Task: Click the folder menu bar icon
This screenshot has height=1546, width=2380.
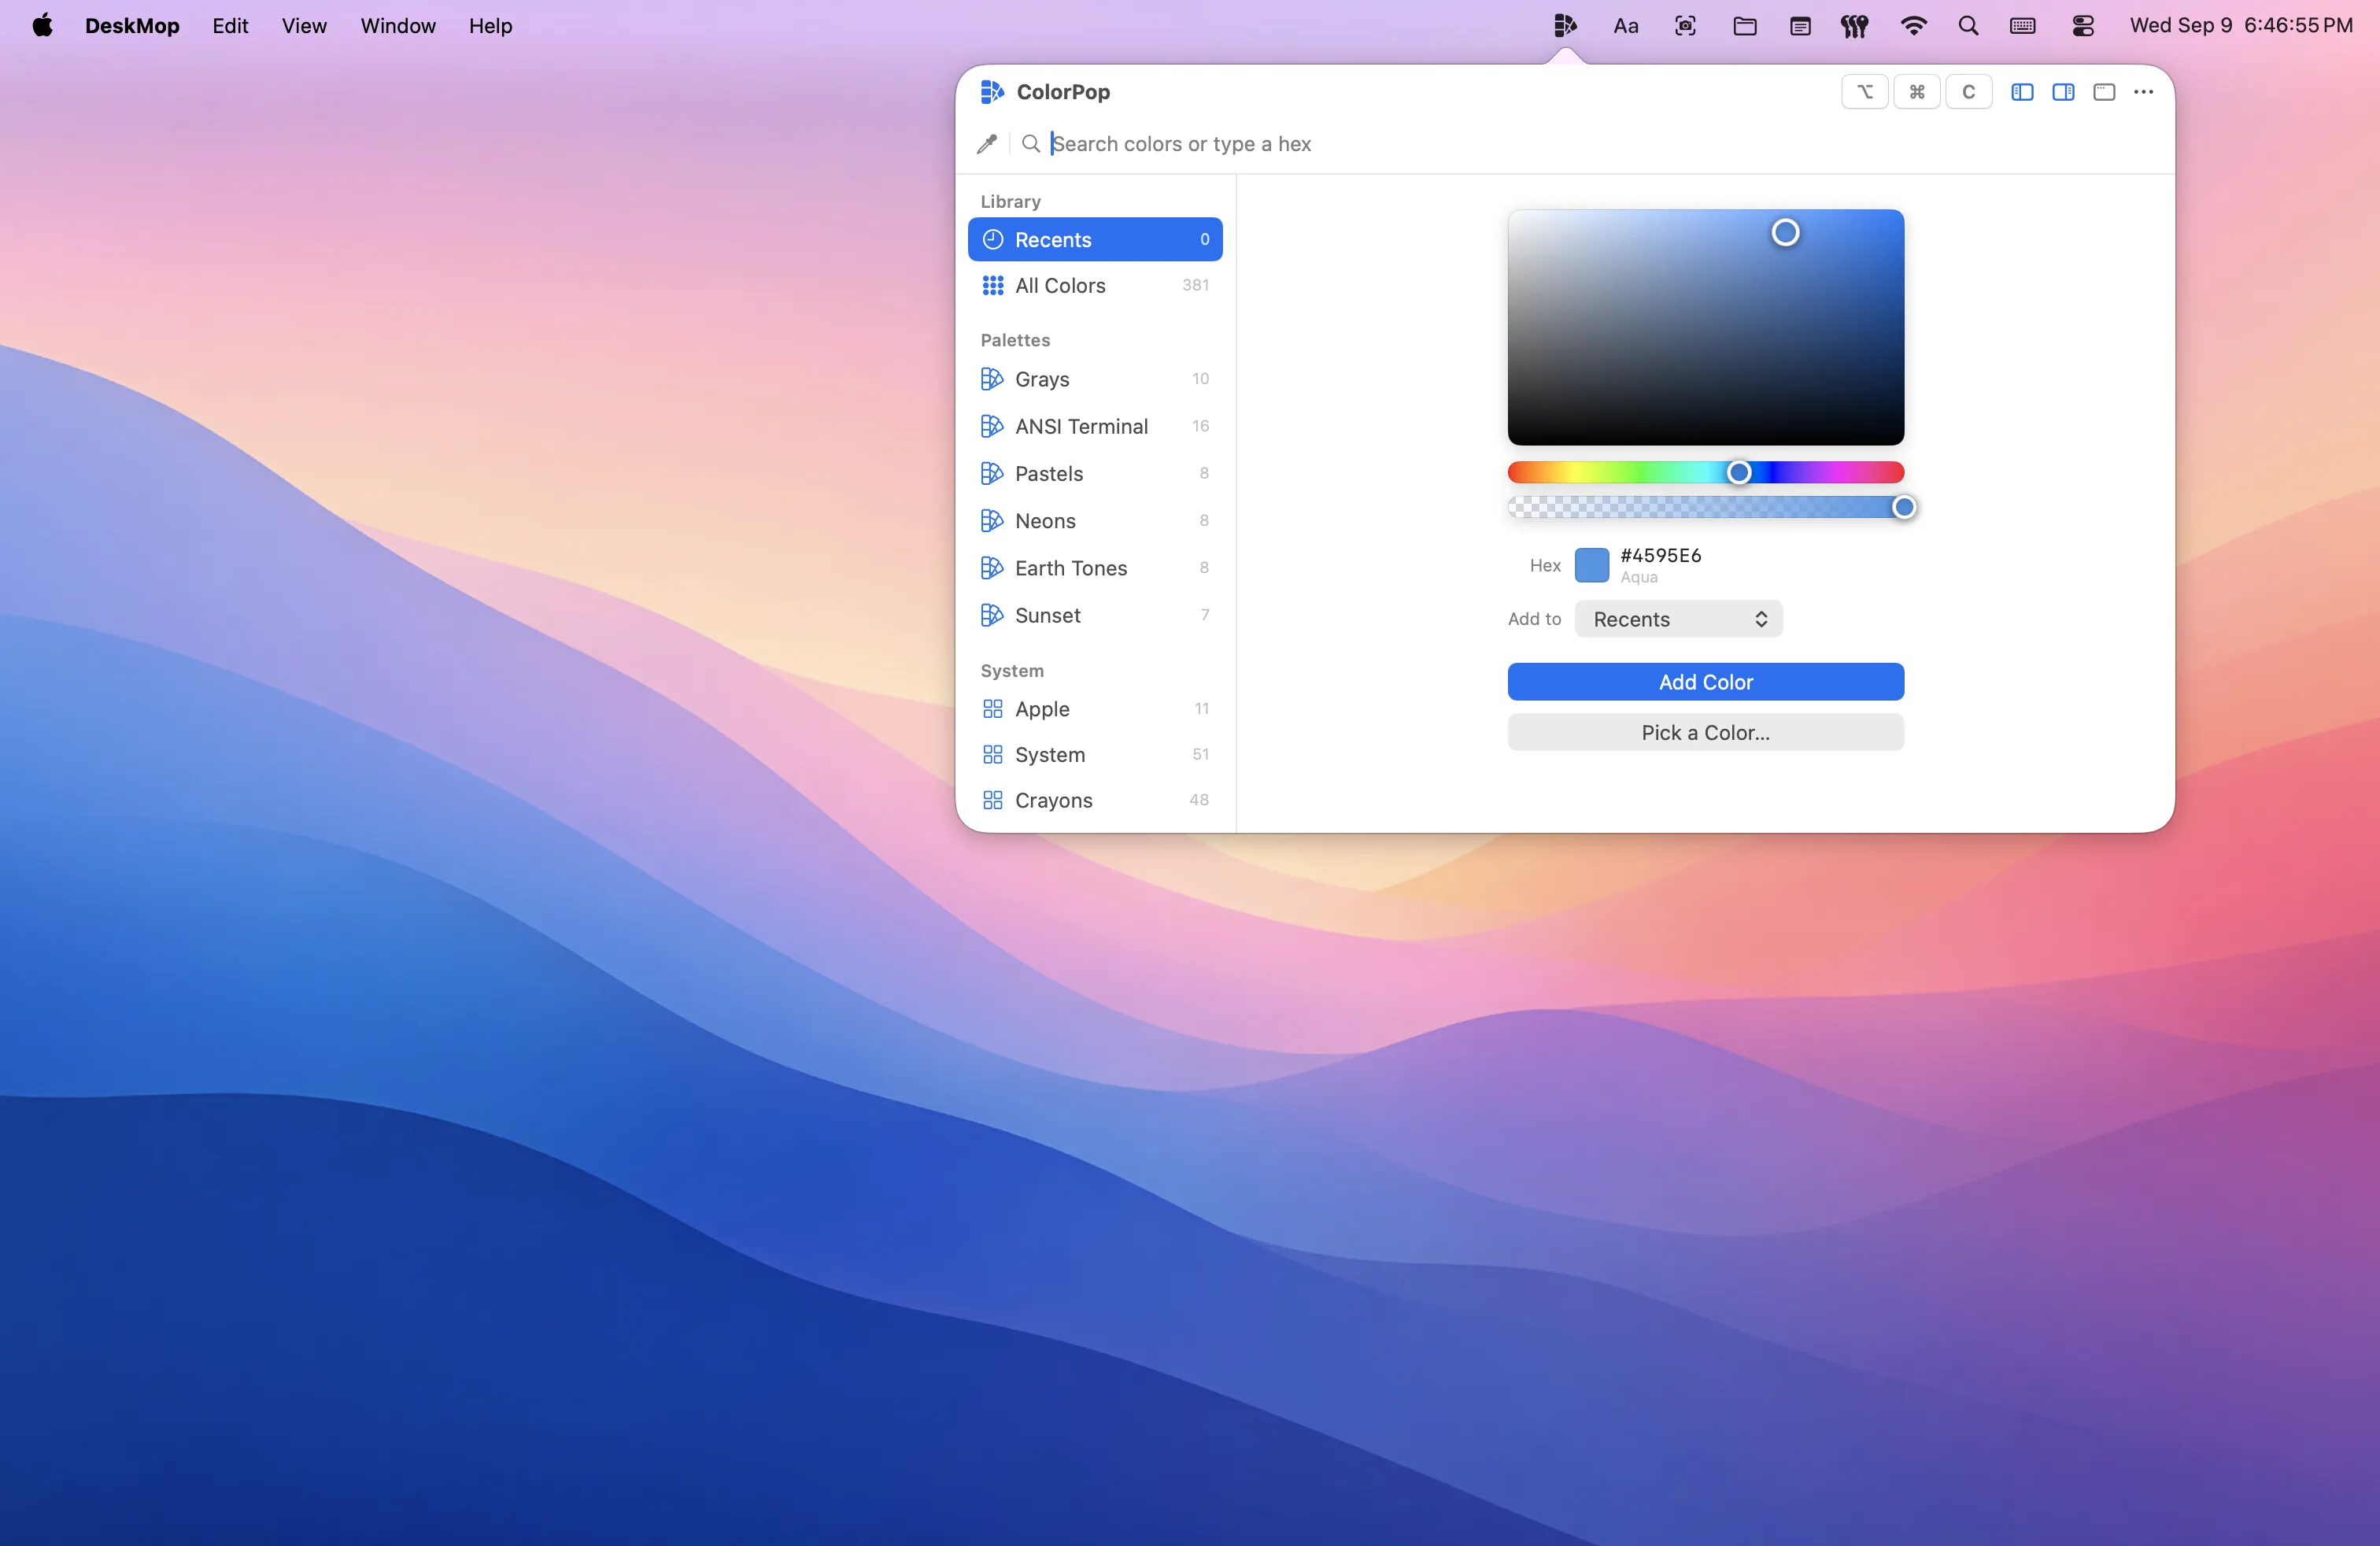Action: [x=1745, y=26]
